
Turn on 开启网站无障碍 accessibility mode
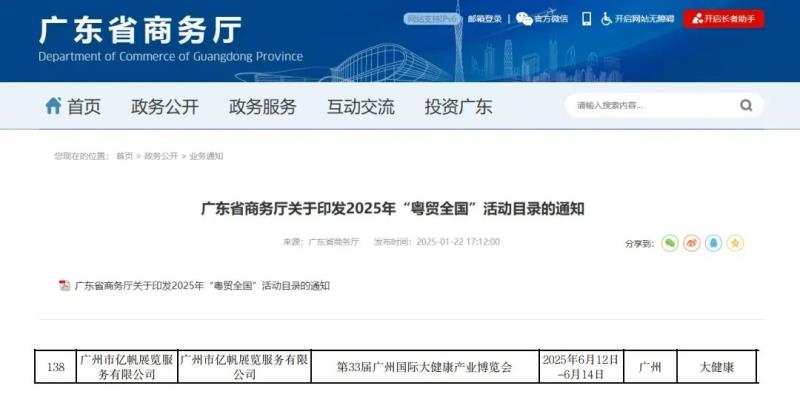click(645, 19)
